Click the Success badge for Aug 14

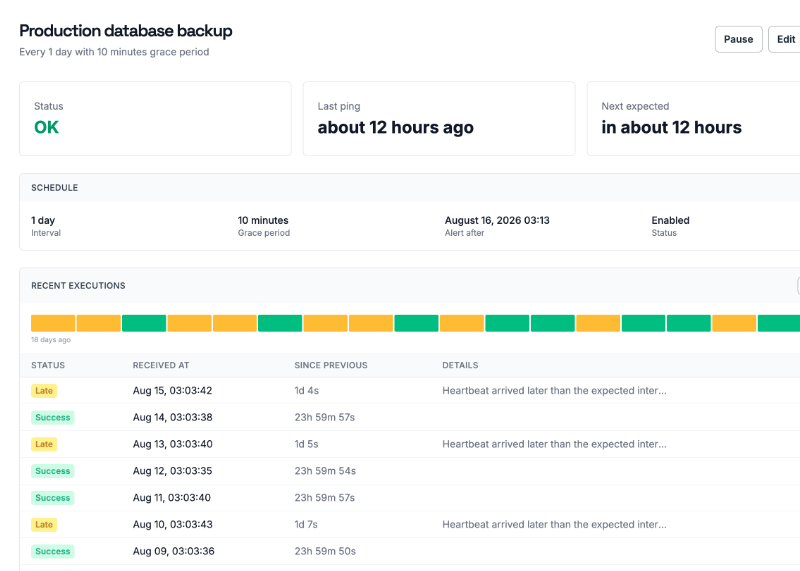pos(53,417)
